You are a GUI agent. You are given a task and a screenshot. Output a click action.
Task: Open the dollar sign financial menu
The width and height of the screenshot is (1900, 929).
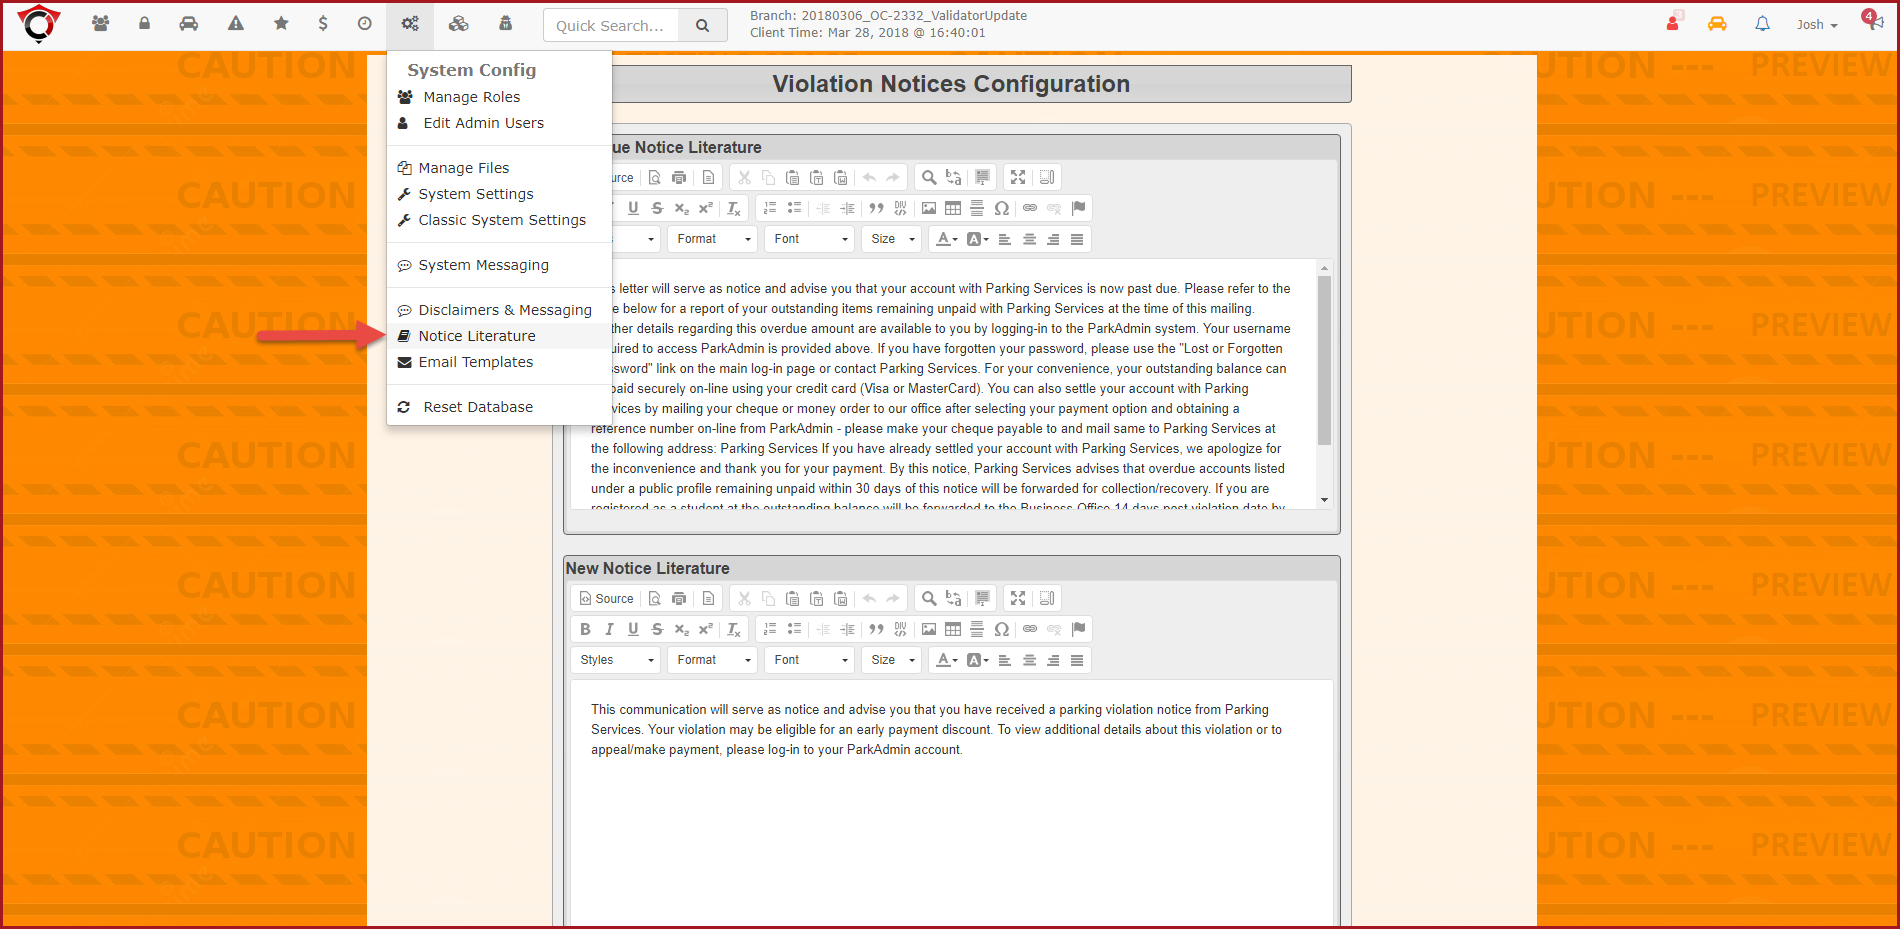pyautogui.click(x=323, y=24)
